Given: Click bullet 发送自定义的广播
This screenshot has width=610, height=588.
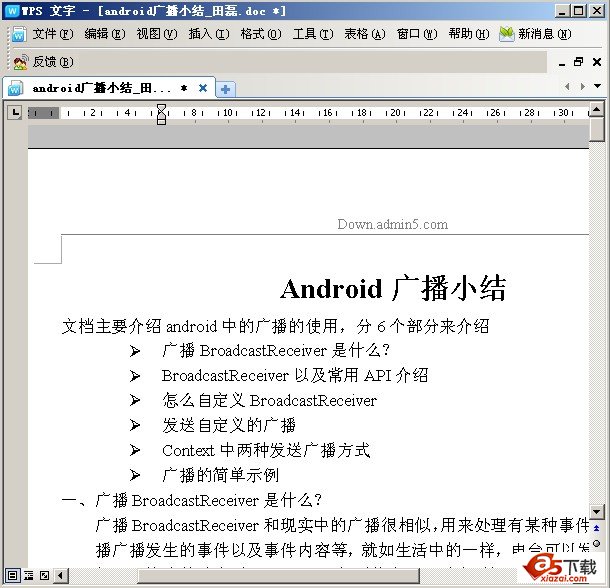Looking at the screenshot, I should click(229, 425).
